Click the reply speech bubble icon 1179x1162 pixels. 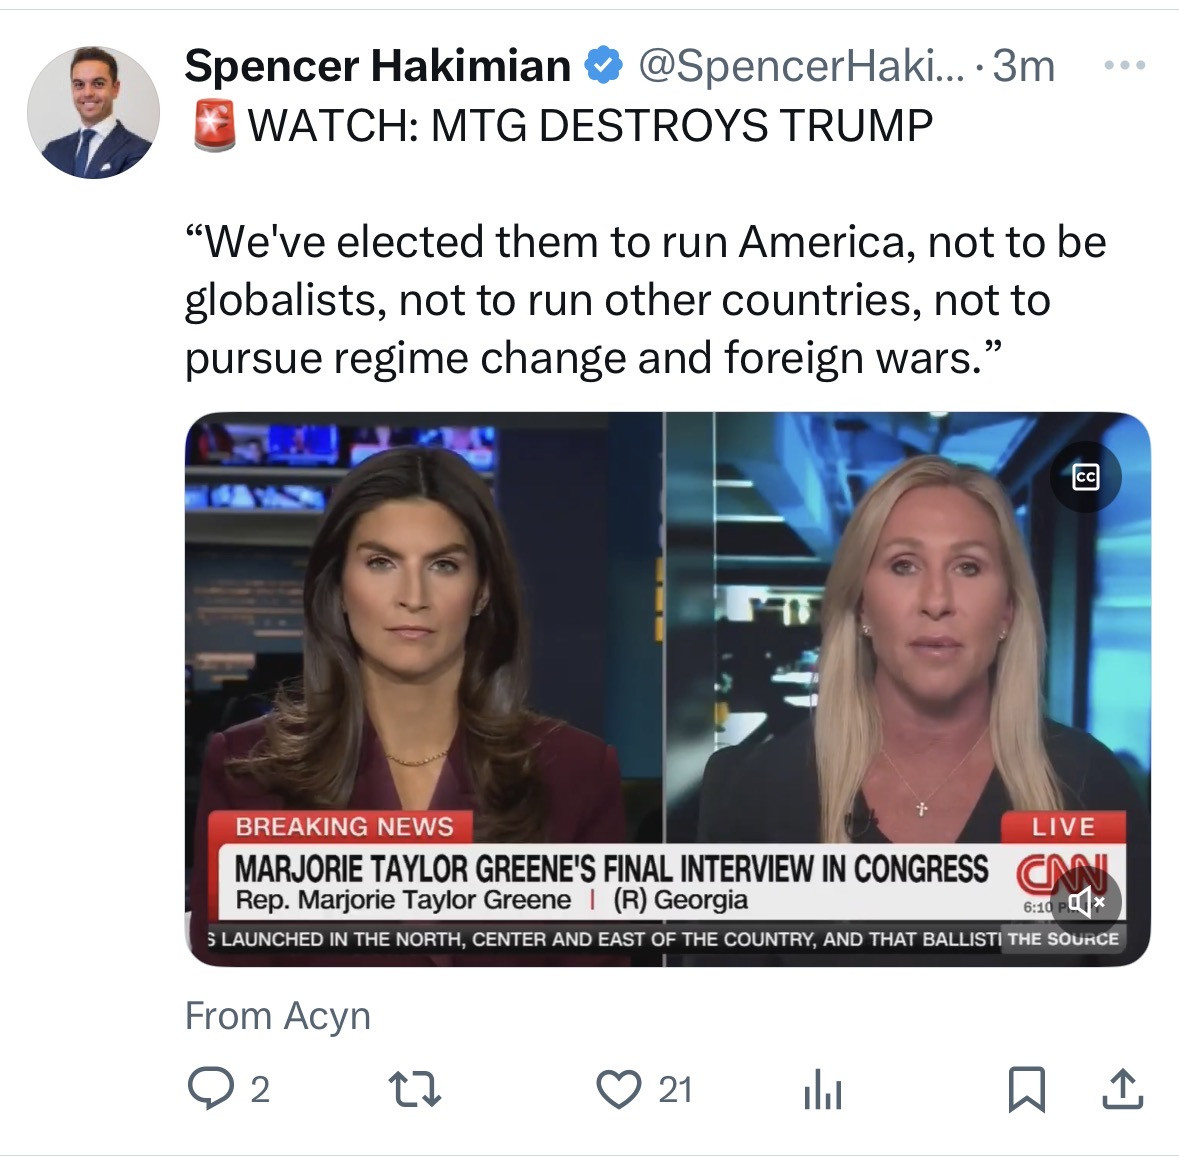tap(211, 1088)
